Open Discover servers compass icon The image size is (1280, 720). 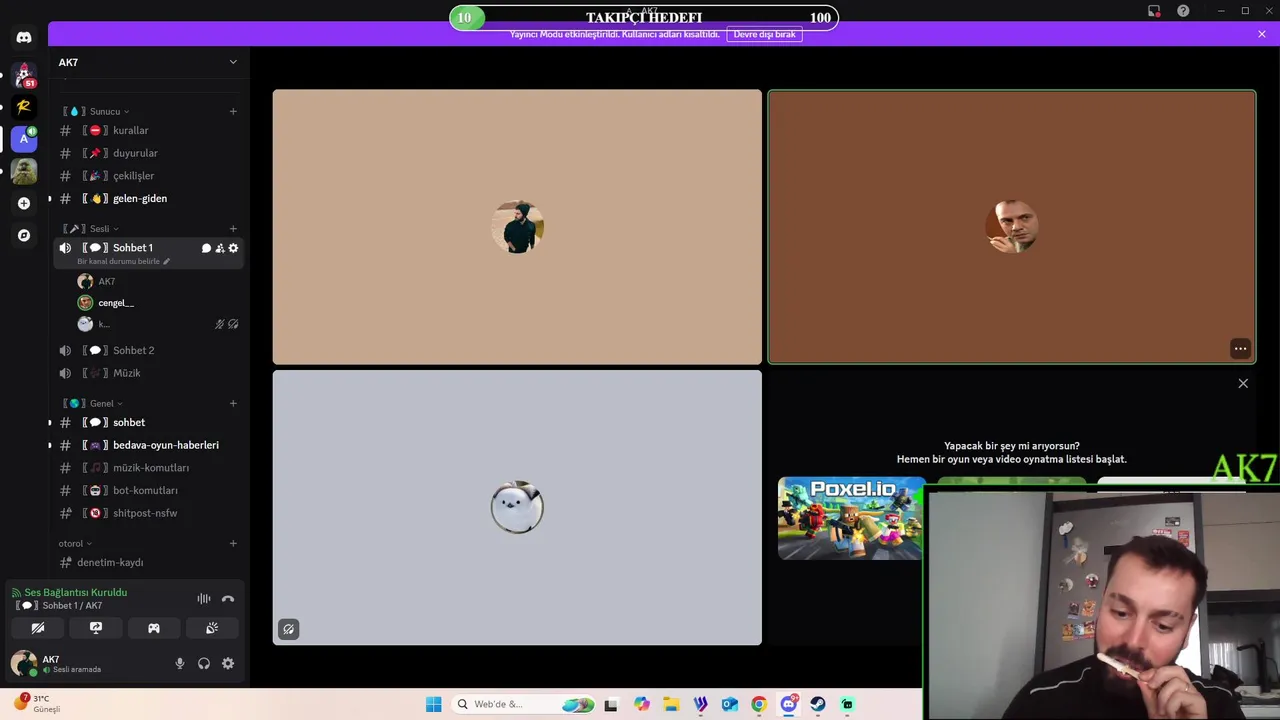click(24, 235)
